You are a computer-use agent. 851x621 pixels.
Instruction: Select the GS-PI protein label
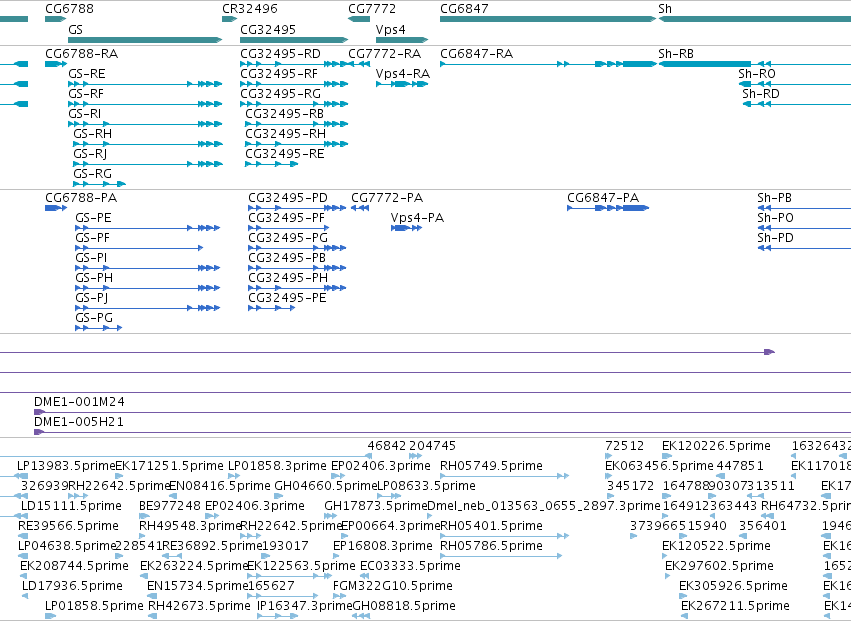(x=91, y=258)
